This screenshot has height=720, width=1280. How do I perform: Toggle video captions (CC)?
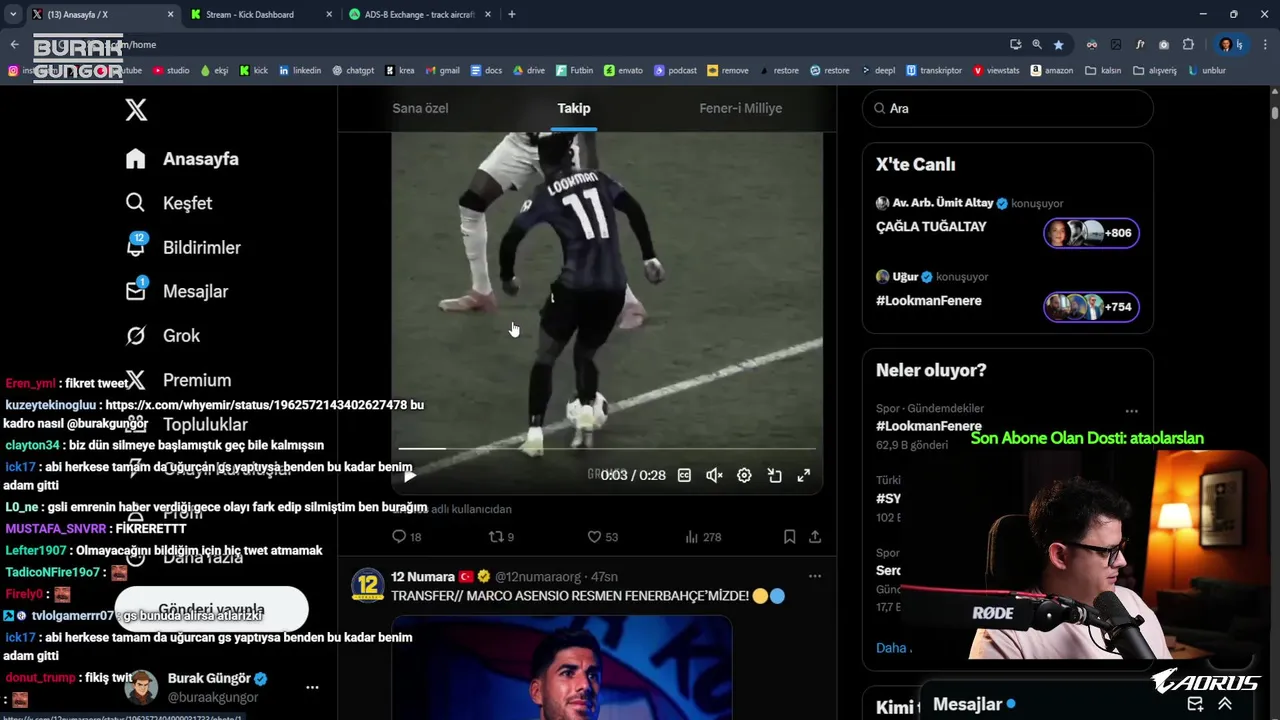(685, 476)
